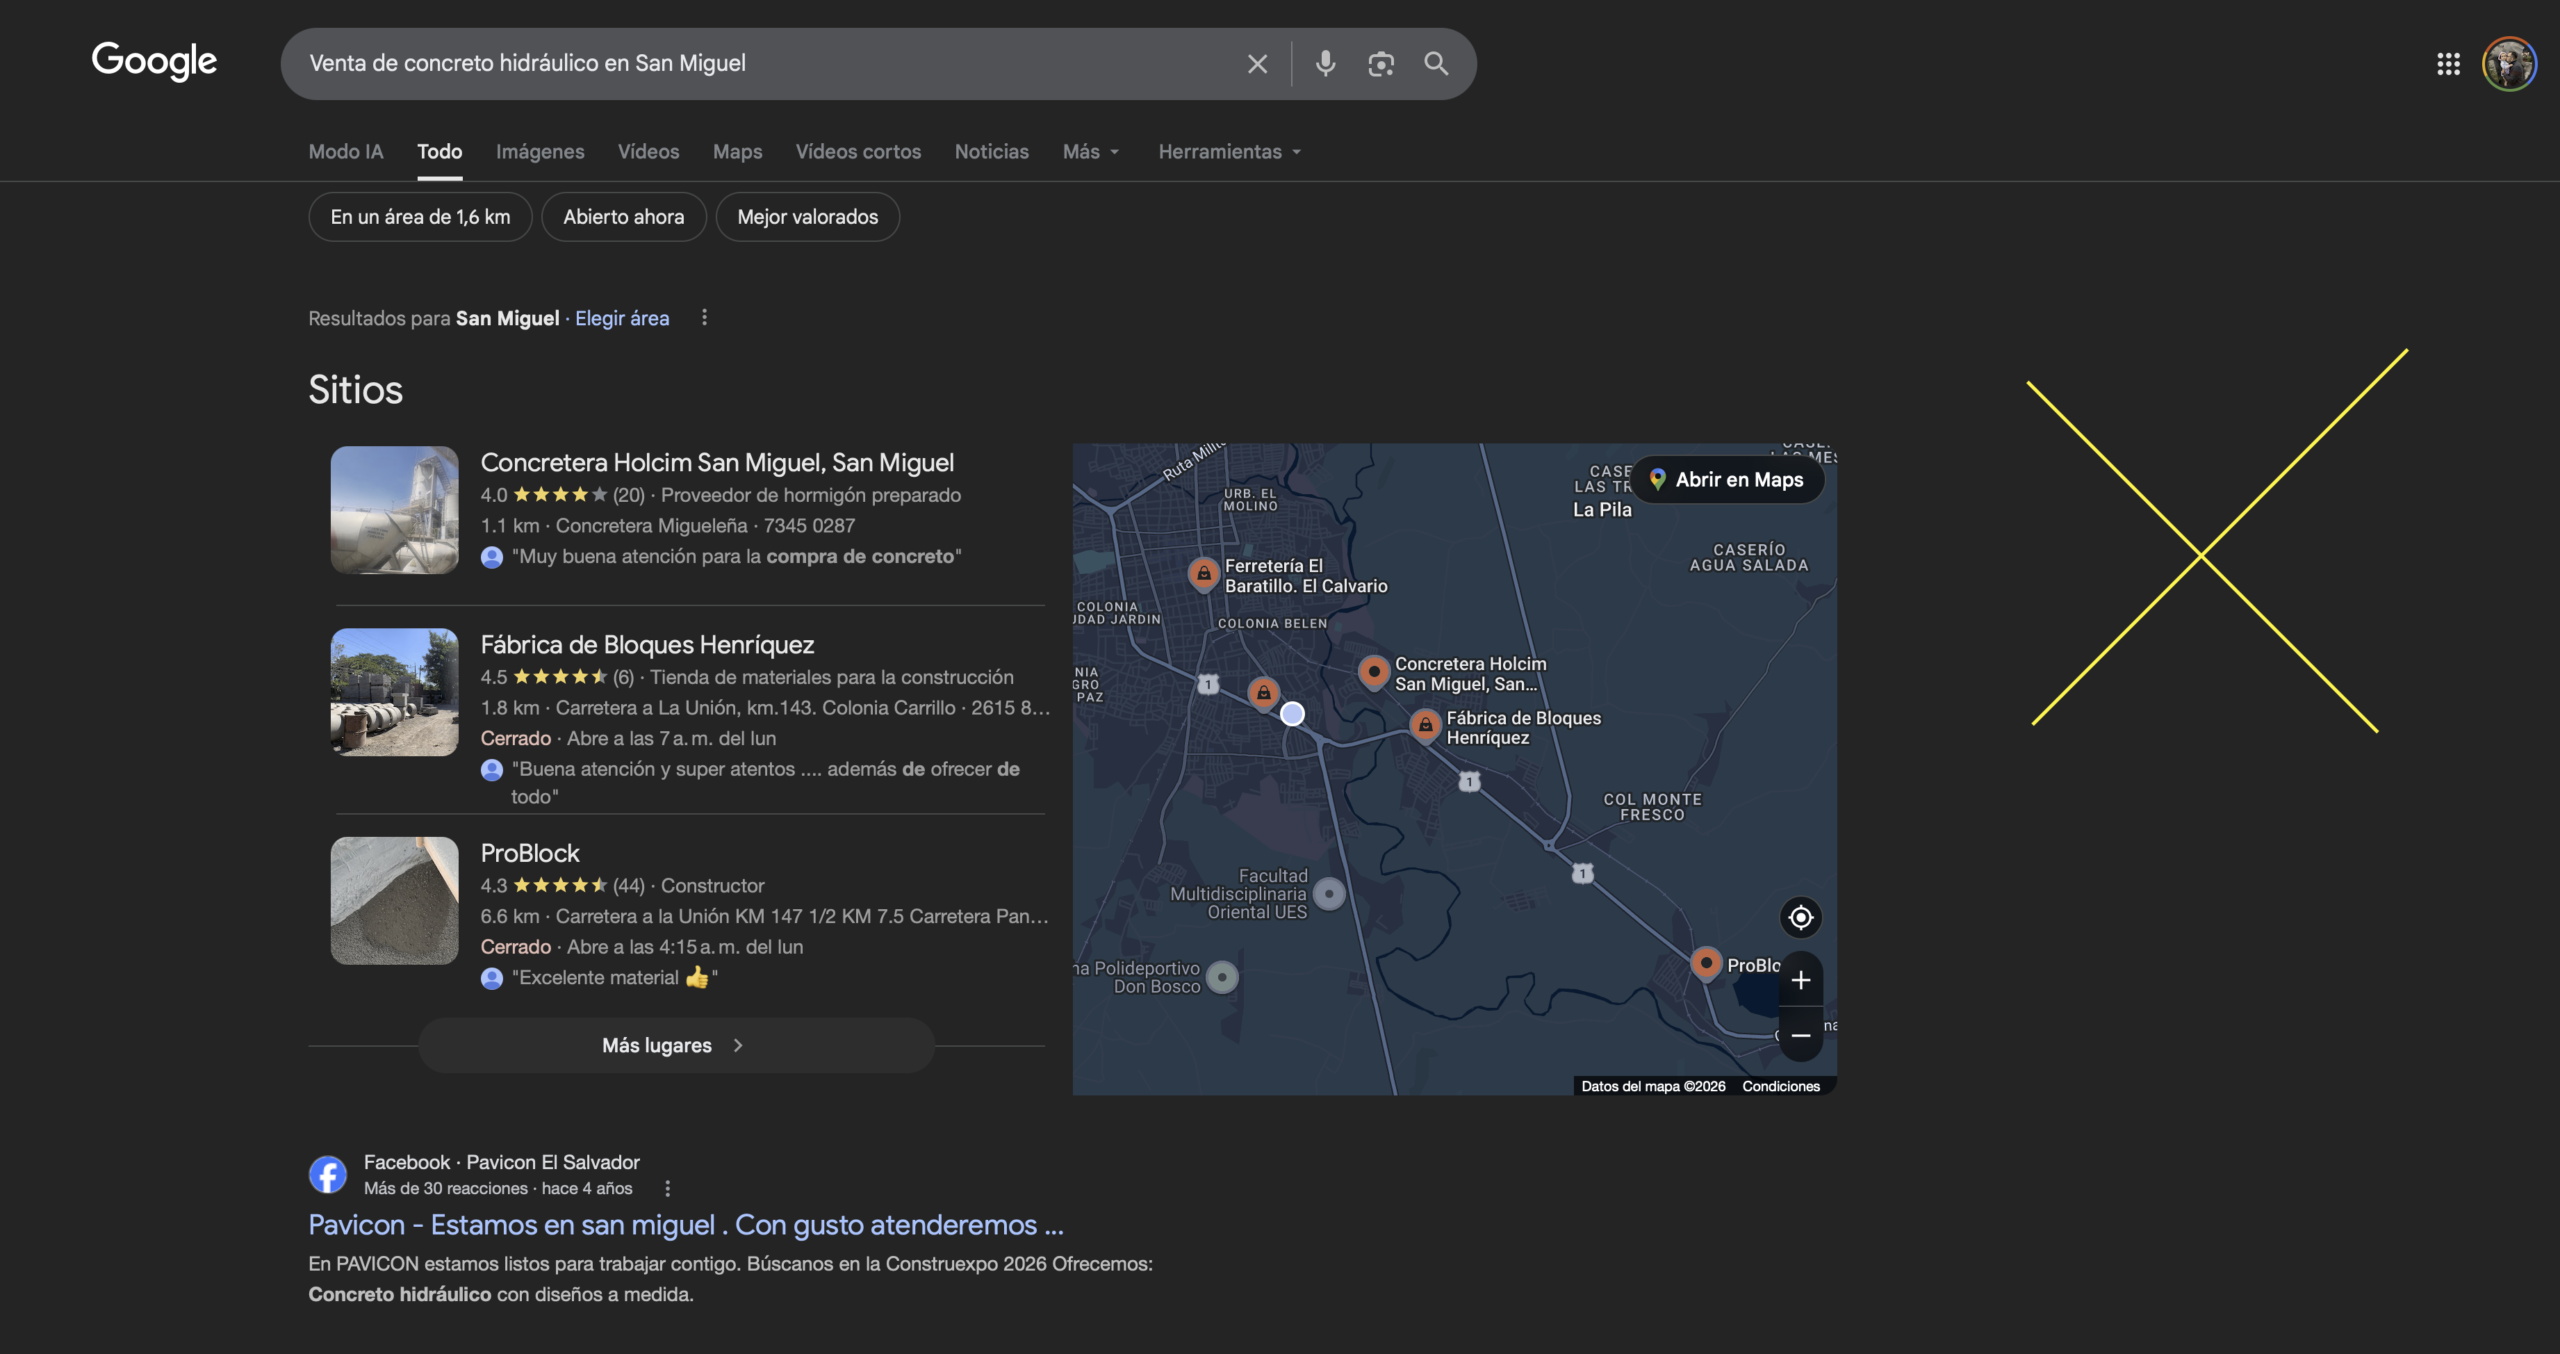Click the blue current location dot on map

pyautogui.click(x=1292, y=714)
